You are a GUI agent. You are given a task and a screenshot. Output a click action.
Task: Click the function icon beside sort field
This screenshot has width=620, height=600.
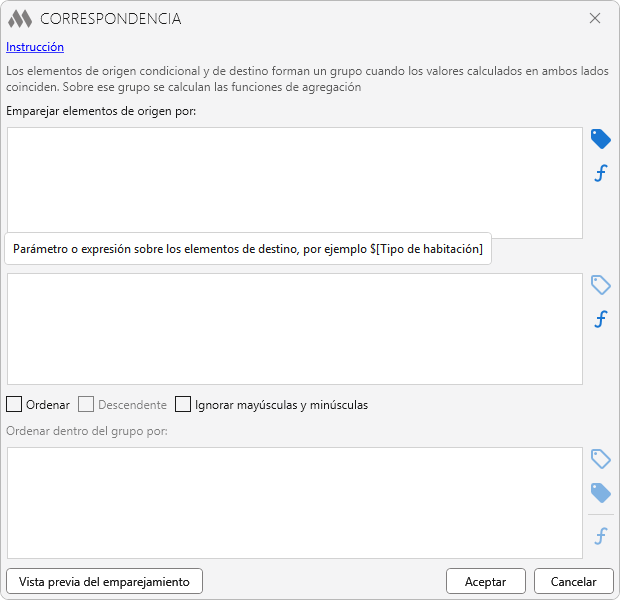coord(601,536)
